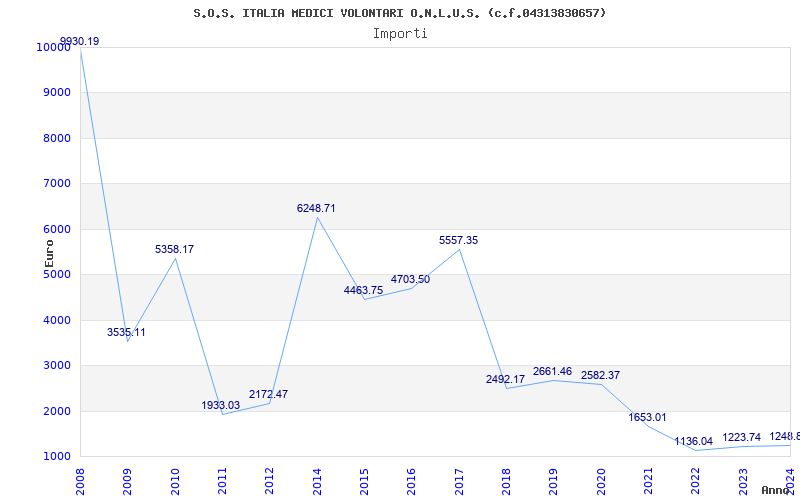The width and height of the screenshot is (800, 500).
Task: Click the 2492.17 data label
Action: pos(506,379)
